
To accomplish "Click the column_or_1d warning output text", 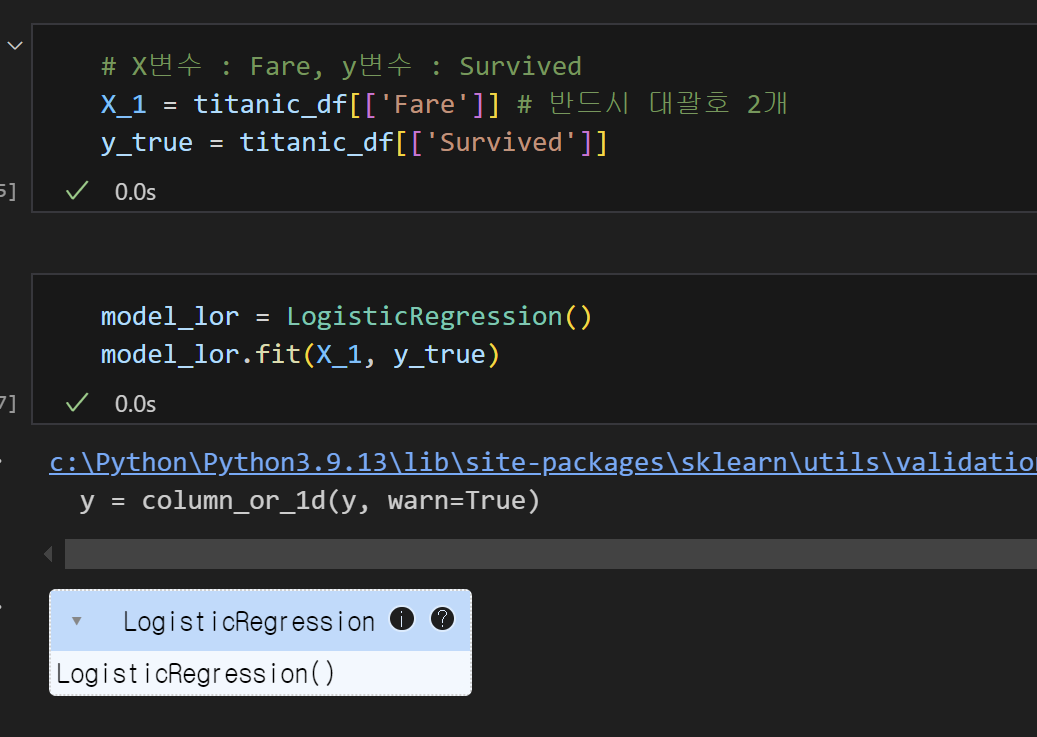I will point(310,501).
